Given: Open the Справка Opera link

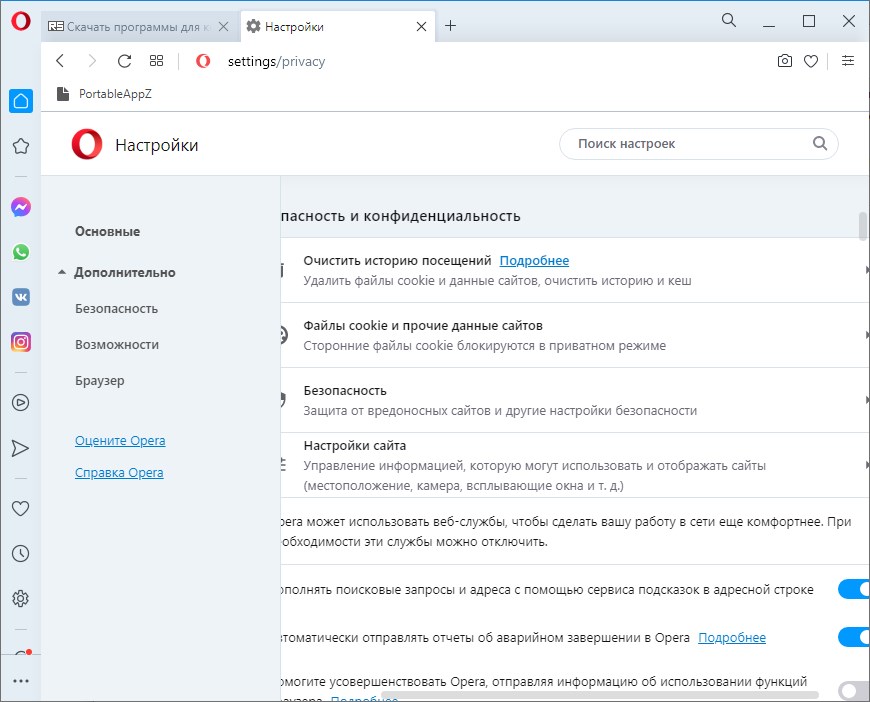Looking at the screenshot, I should click(x=119, y=473).
